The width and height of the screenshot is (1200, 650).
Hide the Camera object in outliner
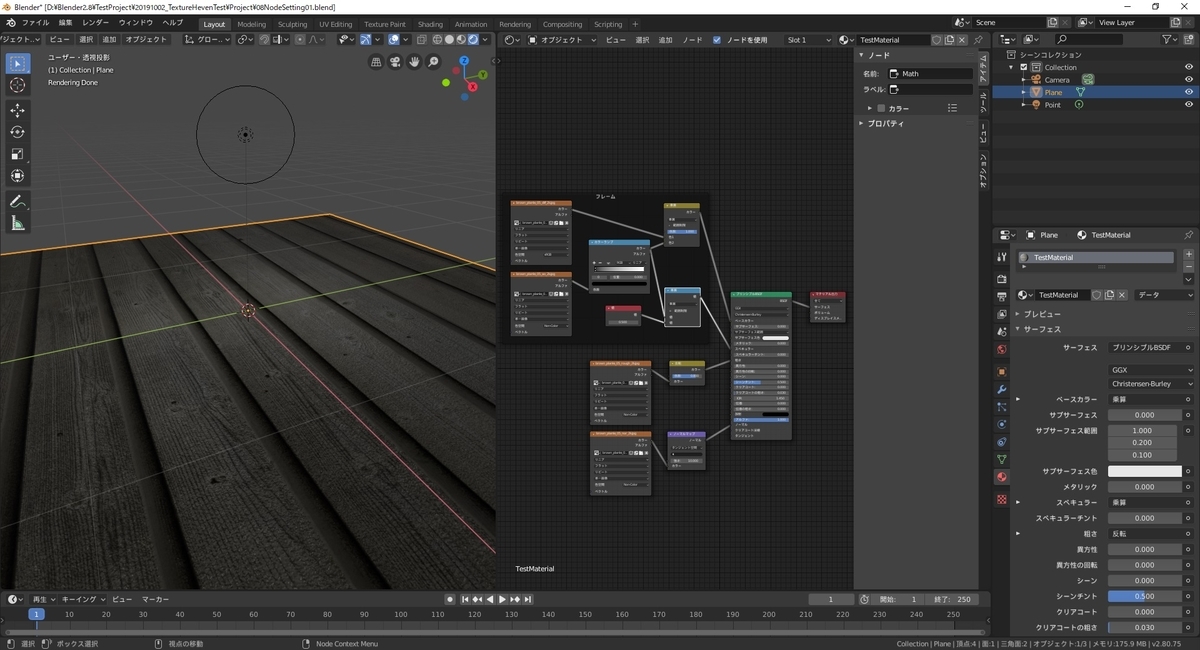pyautogui.click(x=1189, y=80)
